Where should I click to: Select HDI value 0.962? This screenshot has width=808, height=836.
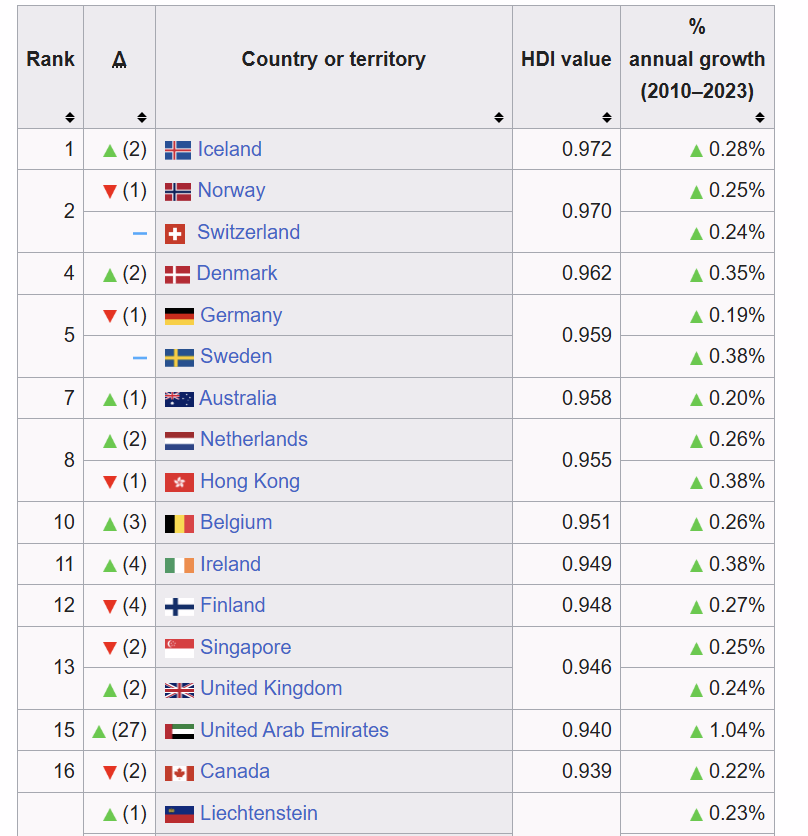pyautogui.click(x=587, y=274)
